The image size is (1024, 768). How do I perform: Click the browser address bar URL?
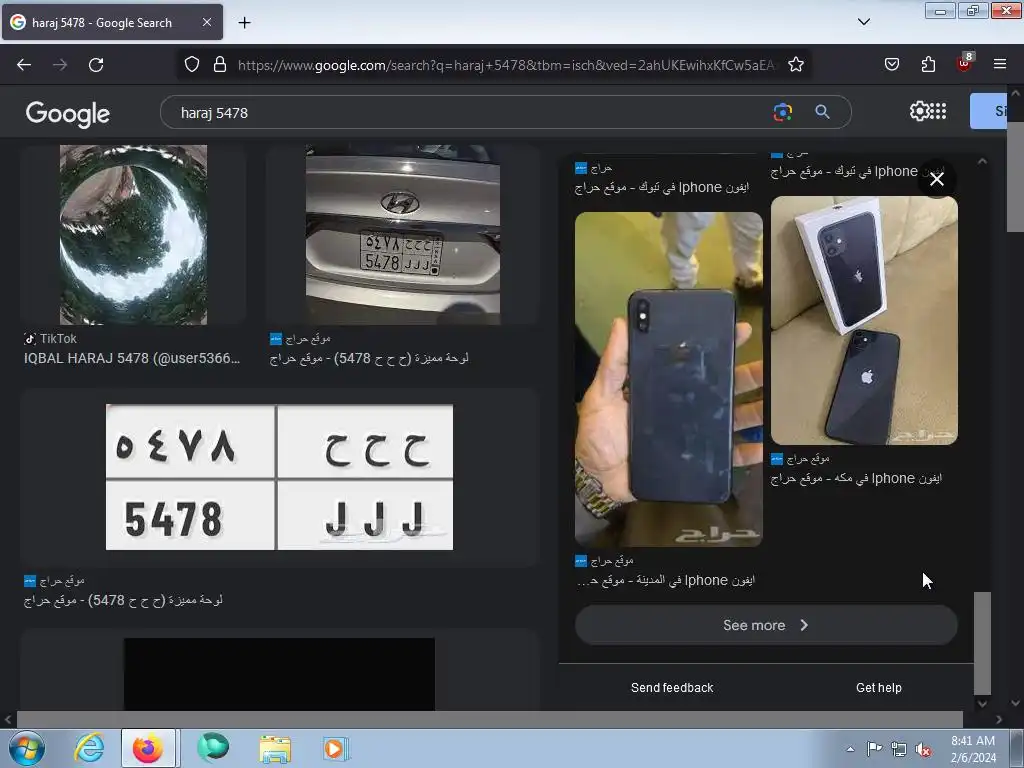pyautogui.click(x=506, y=65)
